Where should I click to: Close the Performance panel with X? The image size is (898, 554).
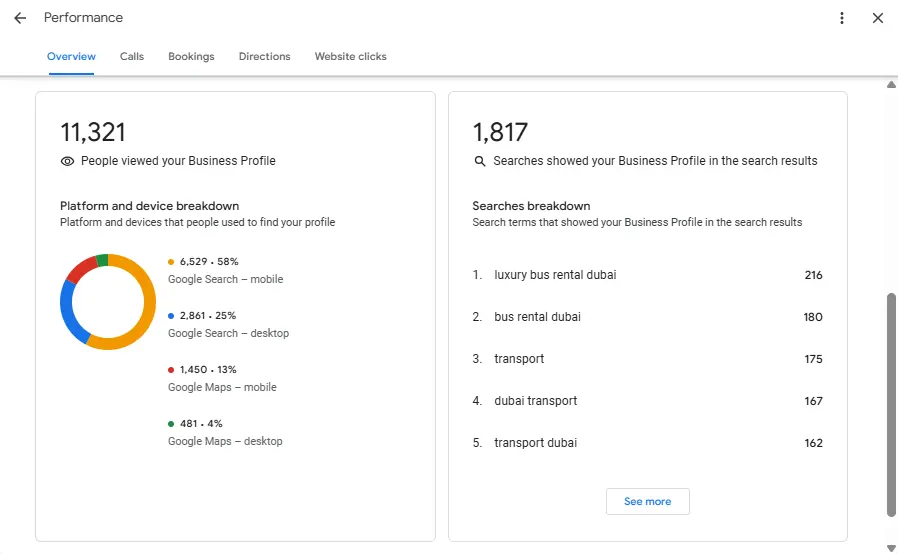(x=878, y=18)
